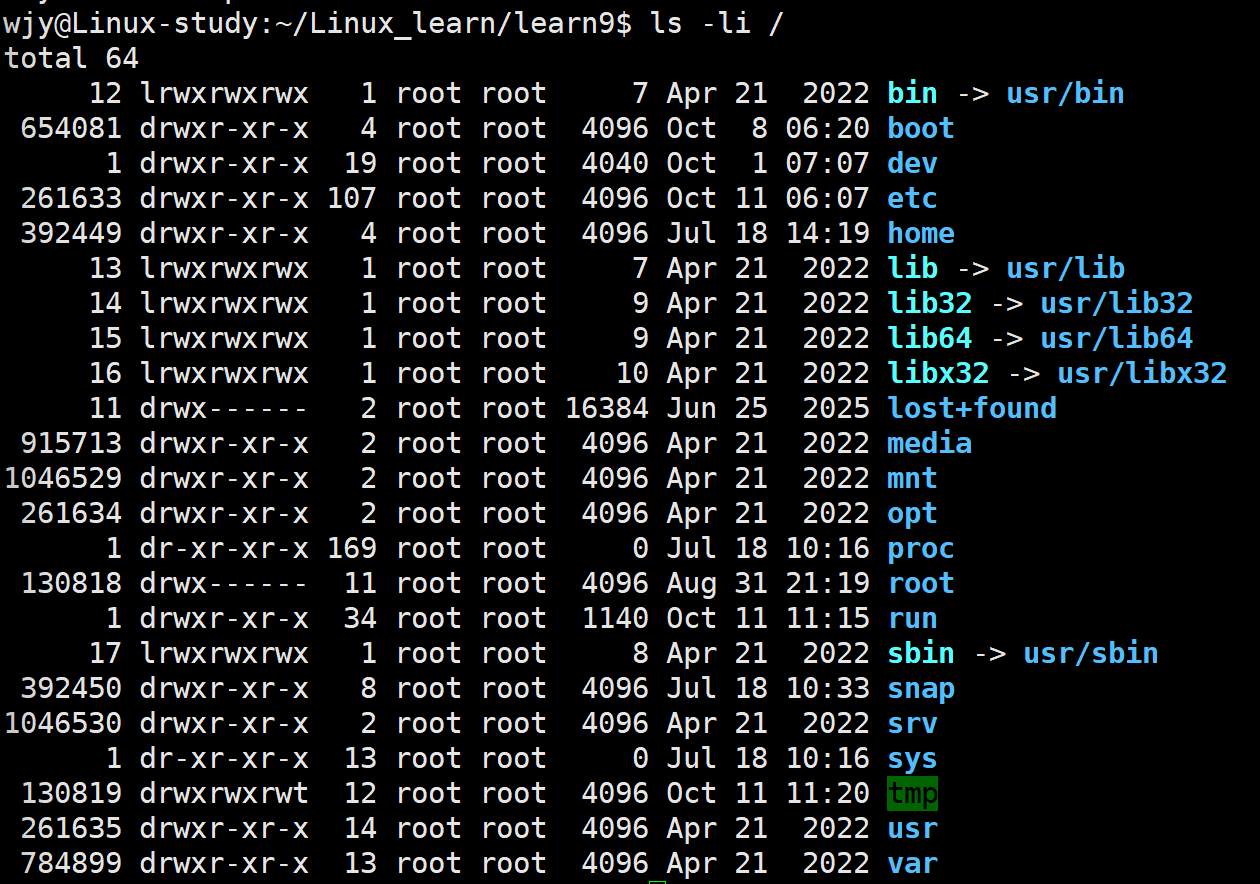Screen dimensions: 1260x884
Task: Click the proc directory entry
Action: click(921, 549)
